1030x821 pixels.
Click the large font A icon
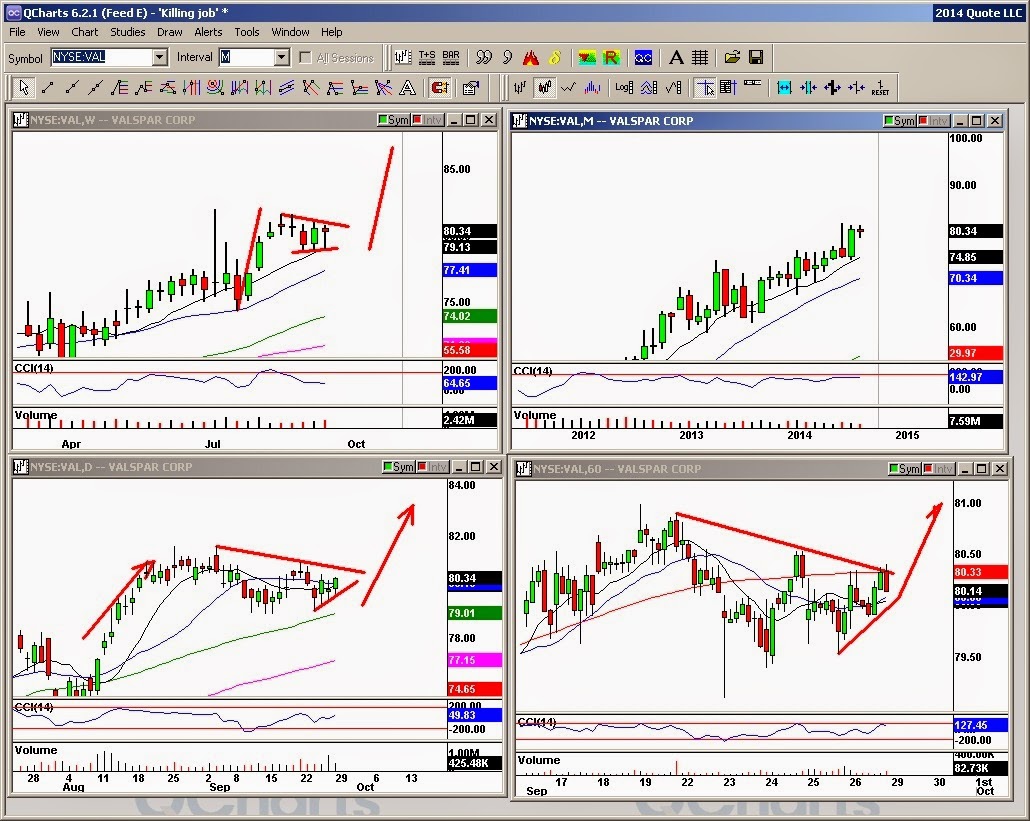pos(676,58)
